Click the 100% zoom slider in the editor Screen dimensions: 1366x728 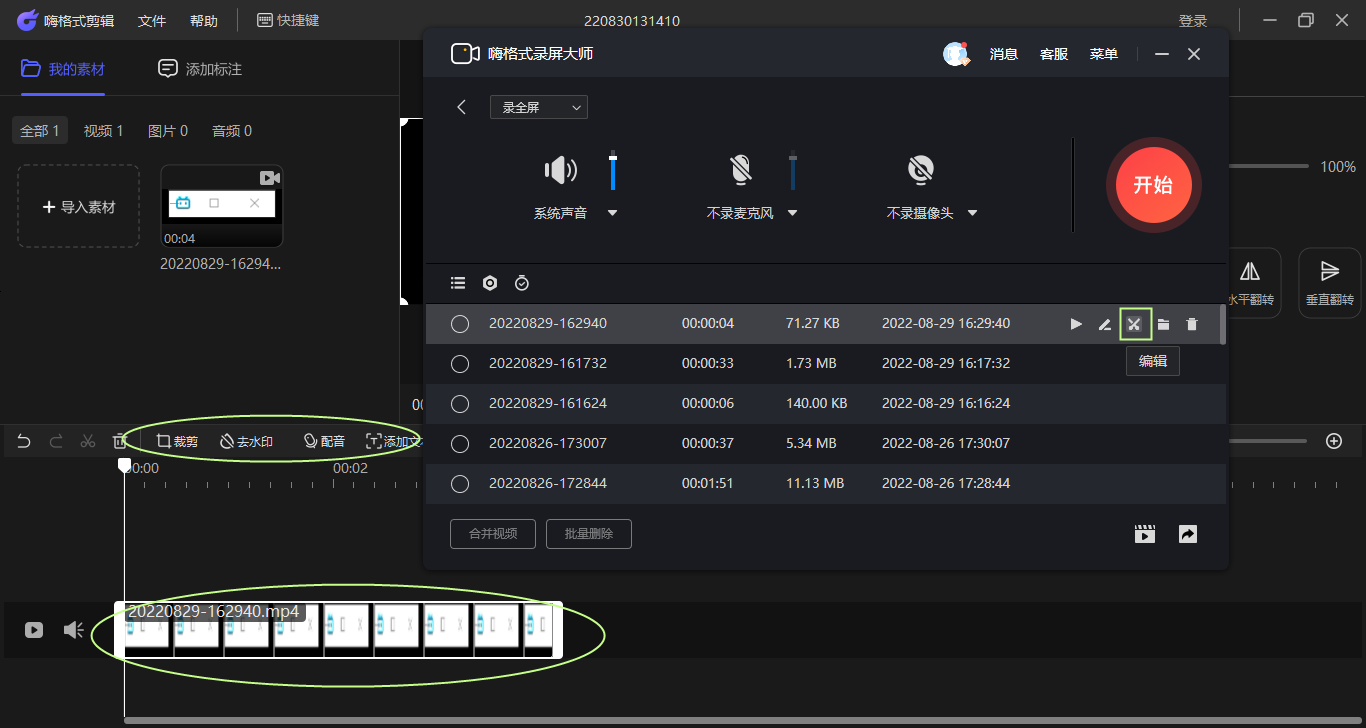point(1268,166)
